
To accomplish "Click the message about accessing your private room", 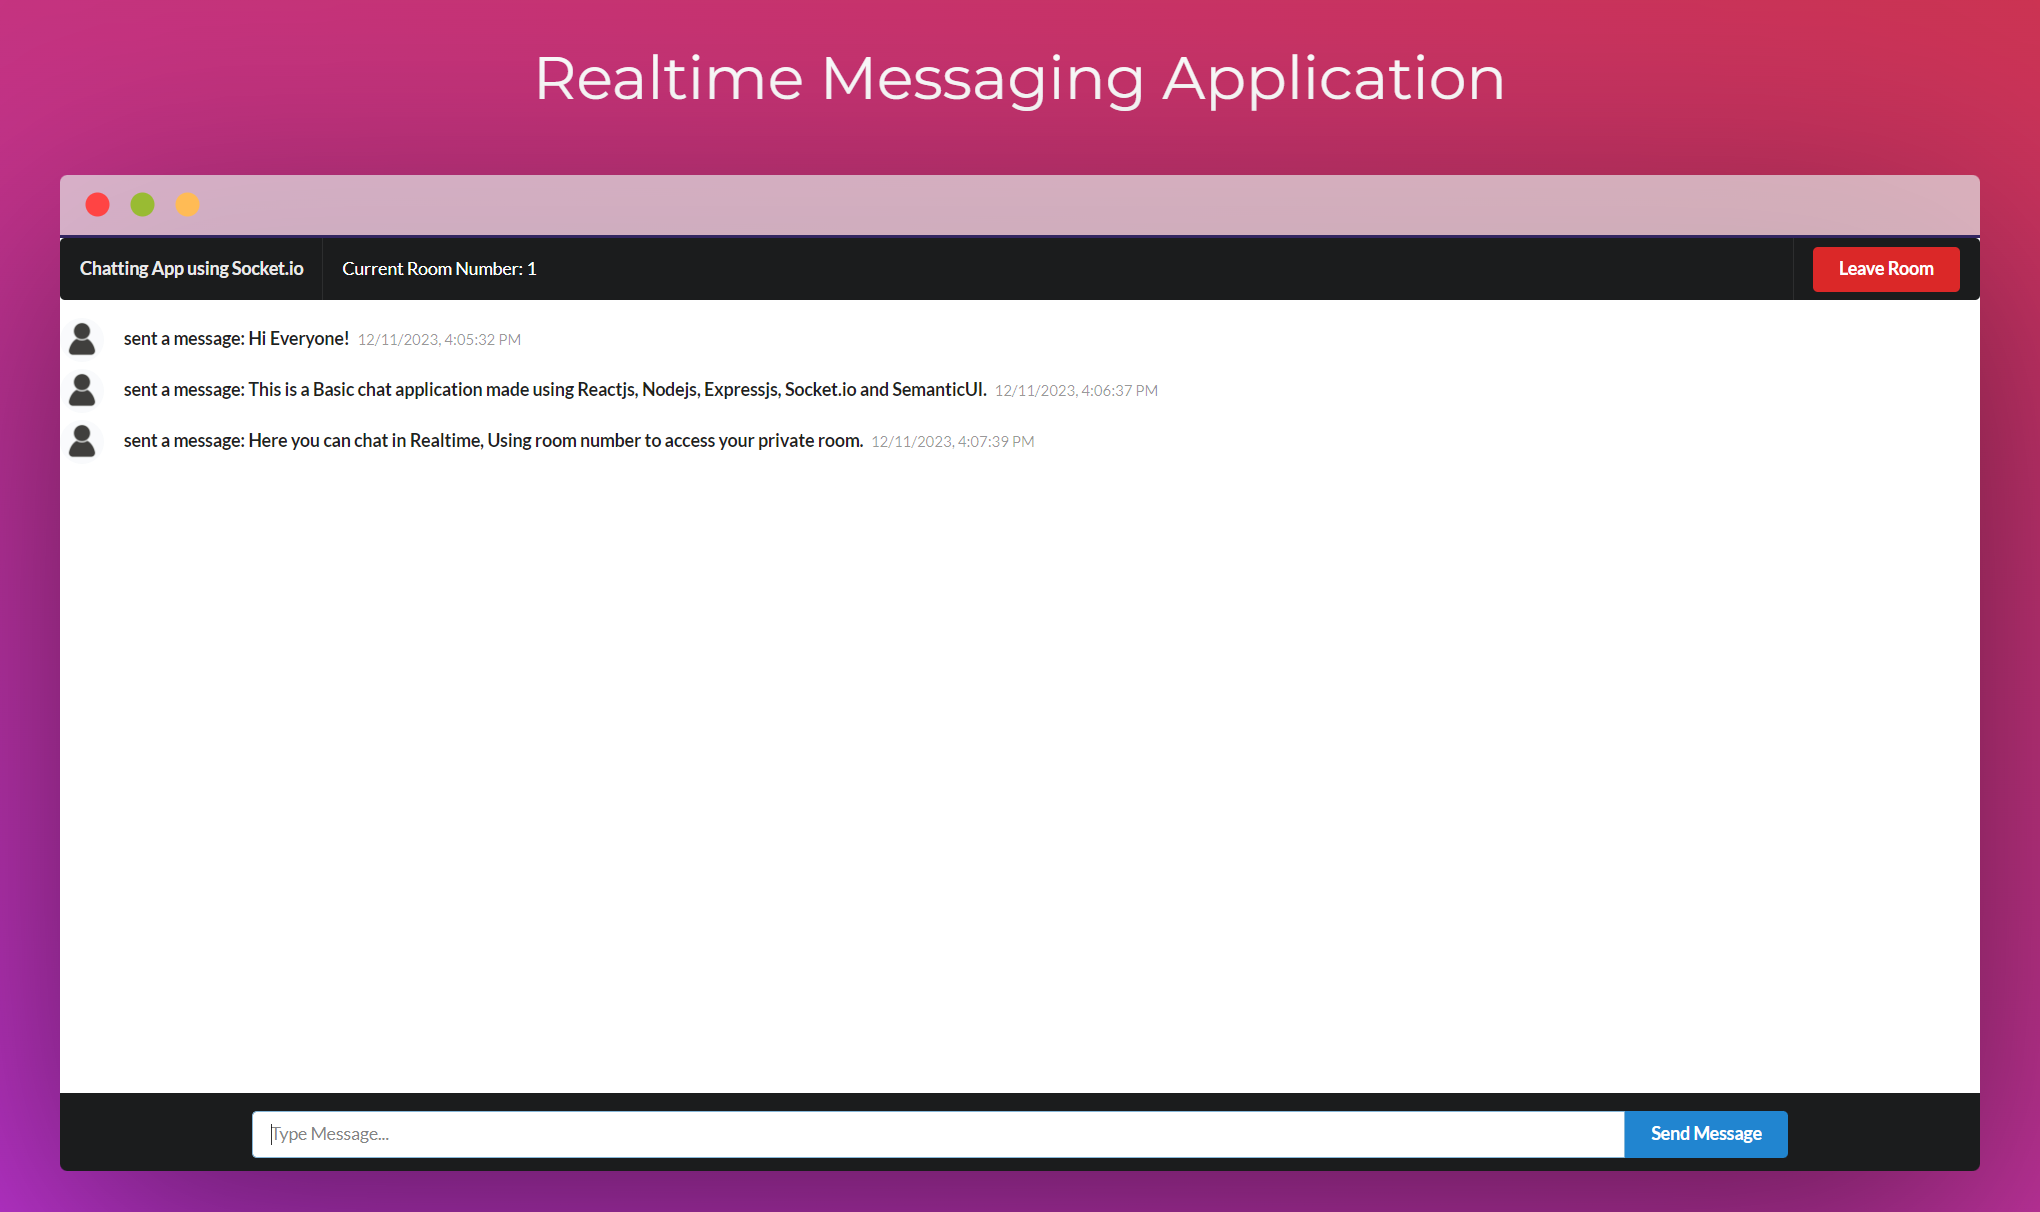I will pos(493,441).
